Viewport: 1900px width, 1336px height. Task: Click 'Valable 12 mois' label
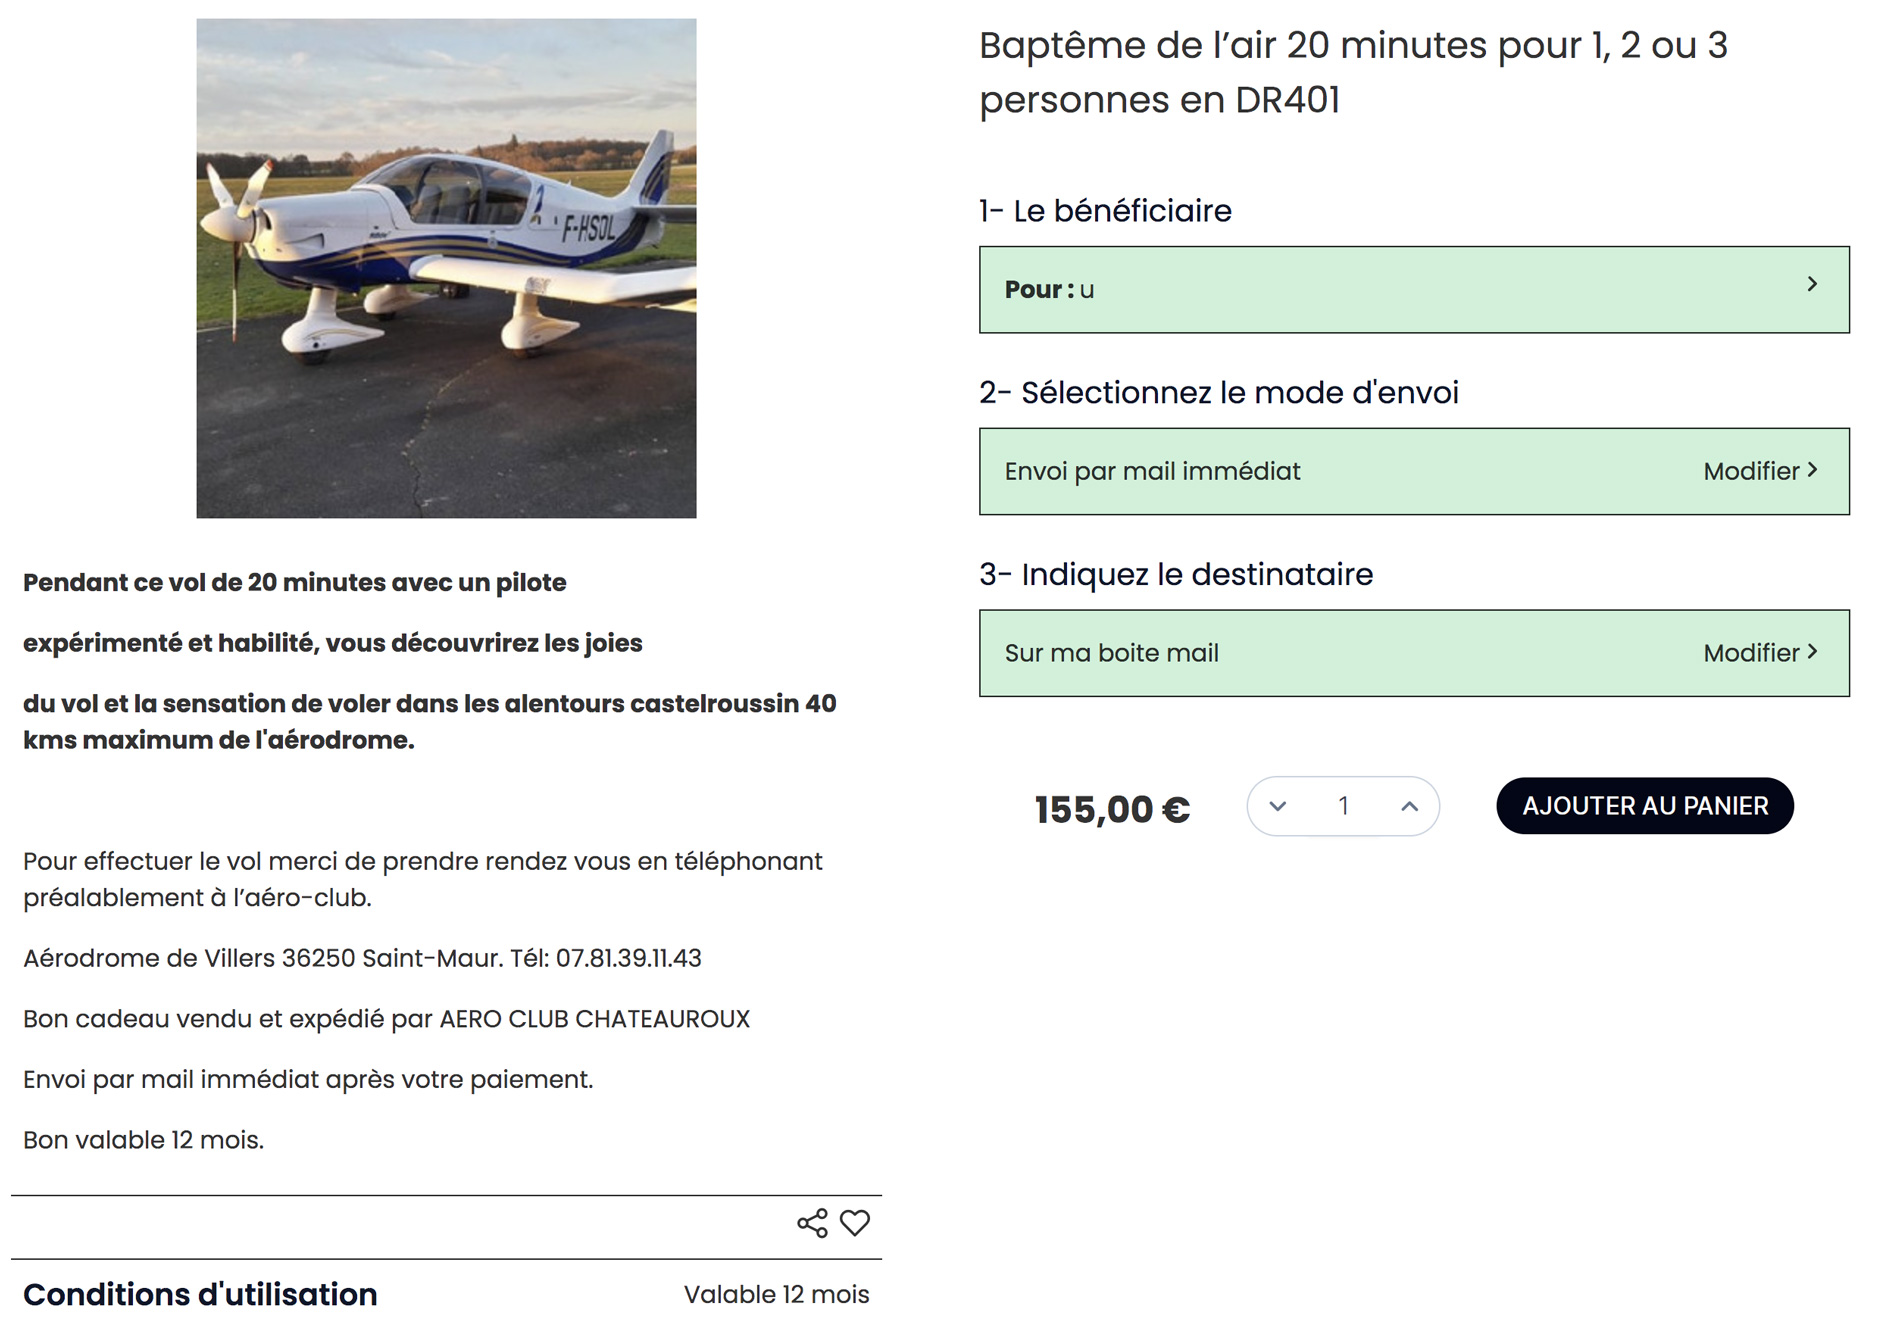click(x=776, y=1295)
